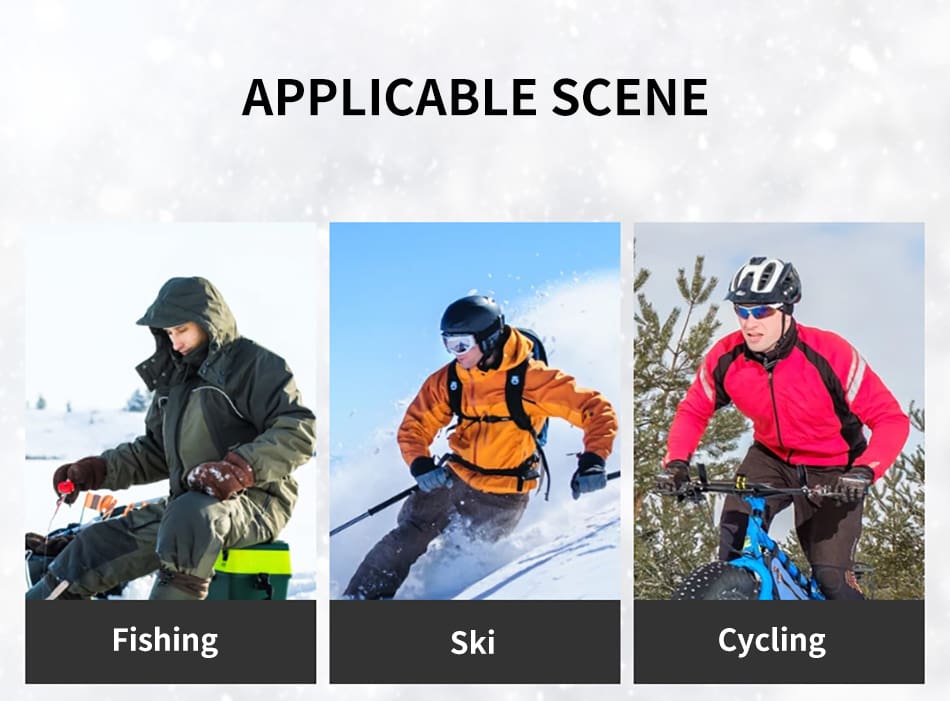Click the APPLICABLE SCENE heading
Image resolution: width=950 pixels, height=701 pixels.
(475, 97)
